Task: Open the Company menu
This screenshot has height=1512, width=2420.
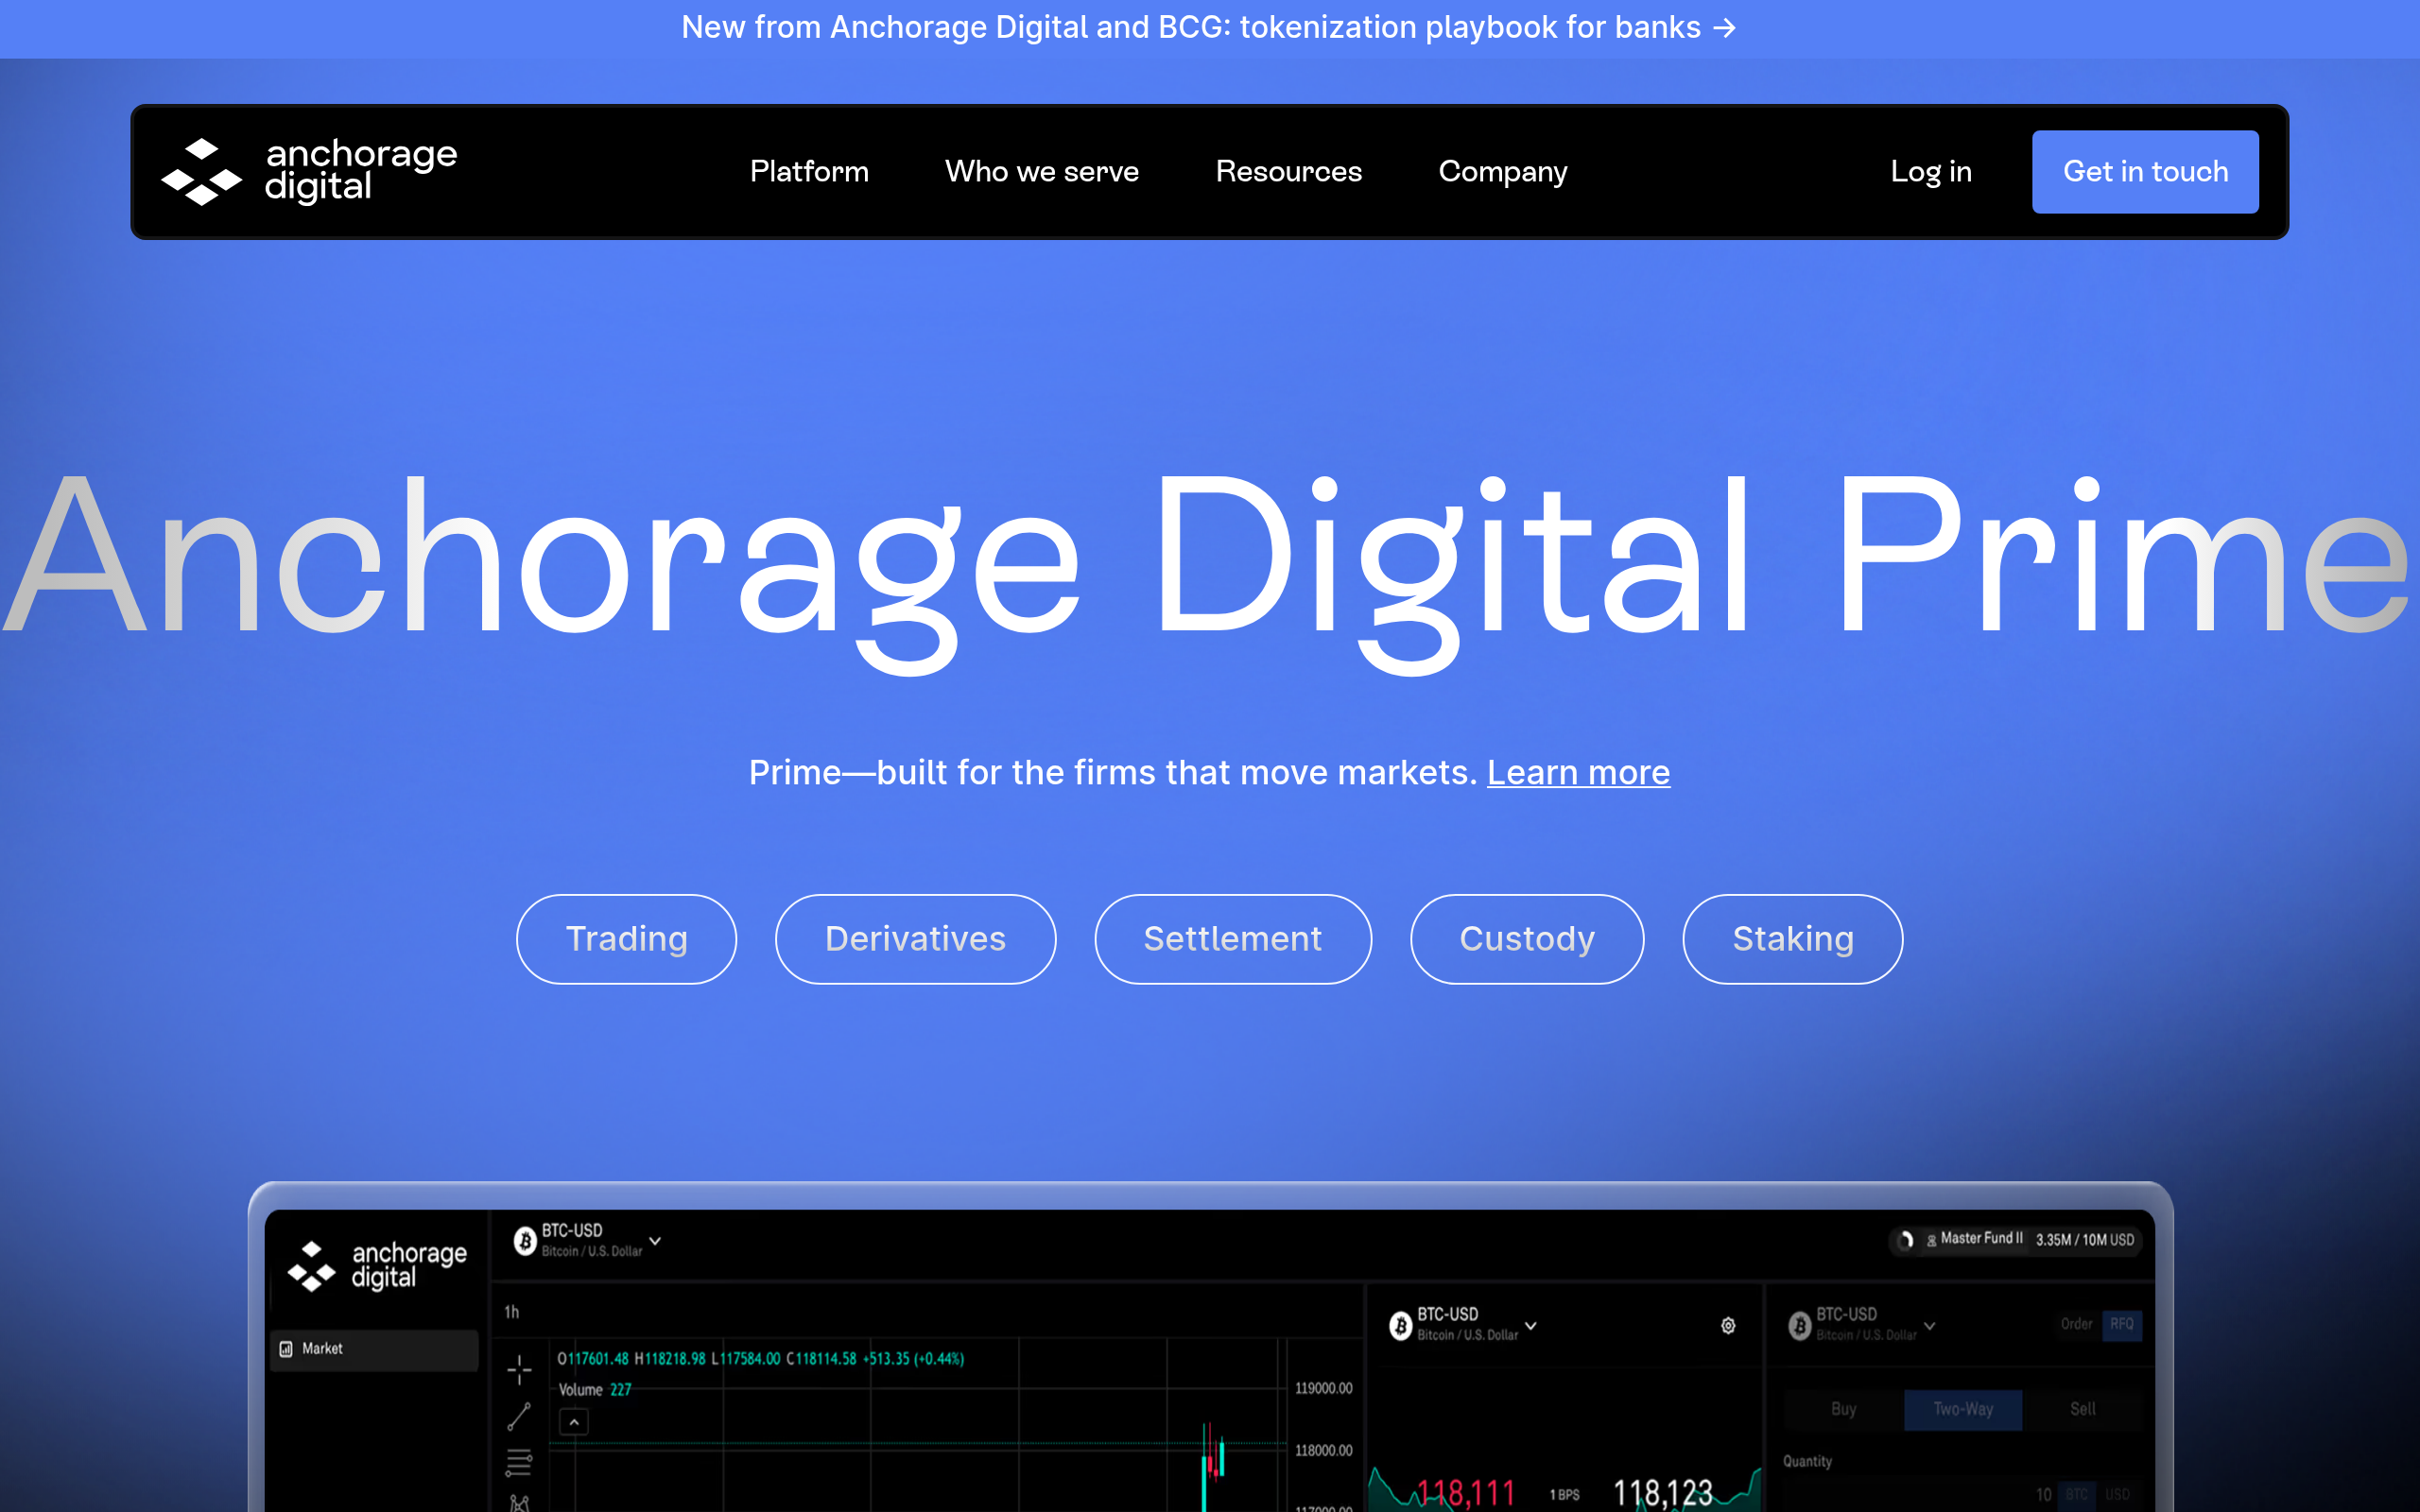Action: point(1502,172)
